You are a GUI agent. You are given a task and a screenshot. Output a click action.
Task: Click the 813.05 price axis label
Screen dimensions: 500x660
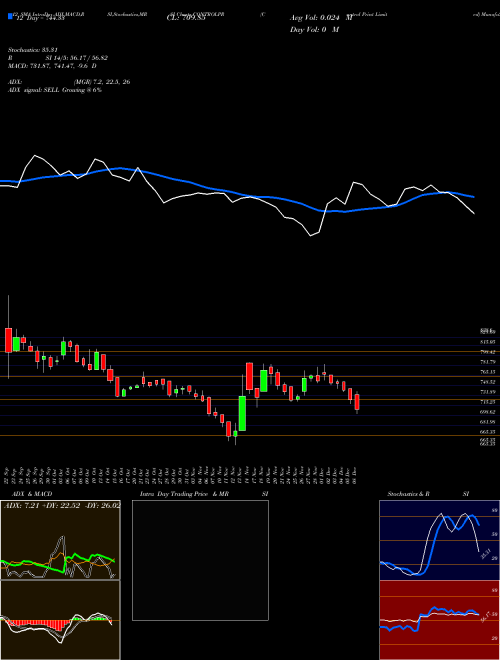click(x=487, y=342)
